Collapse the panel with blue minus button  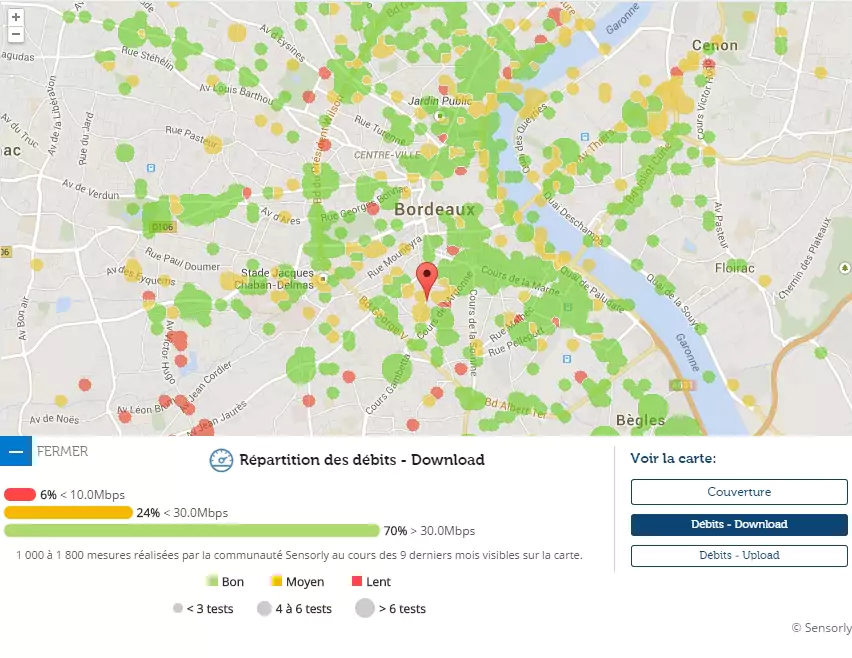[16, 451]
